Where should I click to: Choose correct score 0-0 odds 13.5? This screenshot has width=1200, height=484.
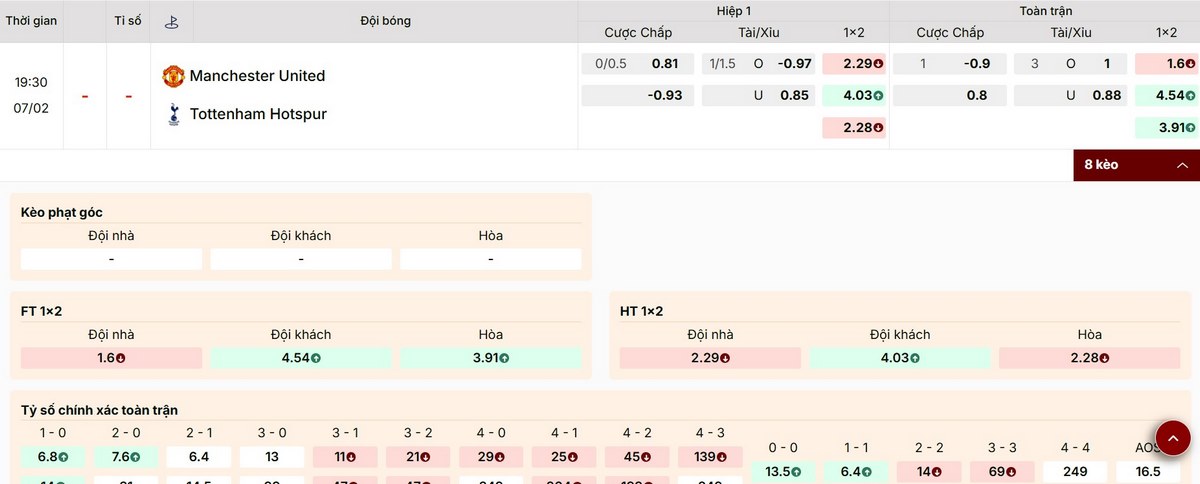(x=782, y=471)
